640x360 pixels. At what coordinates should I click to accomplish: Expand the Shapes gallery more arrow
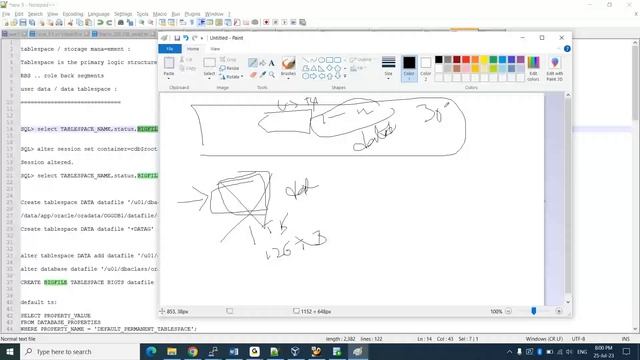(345, 76)
